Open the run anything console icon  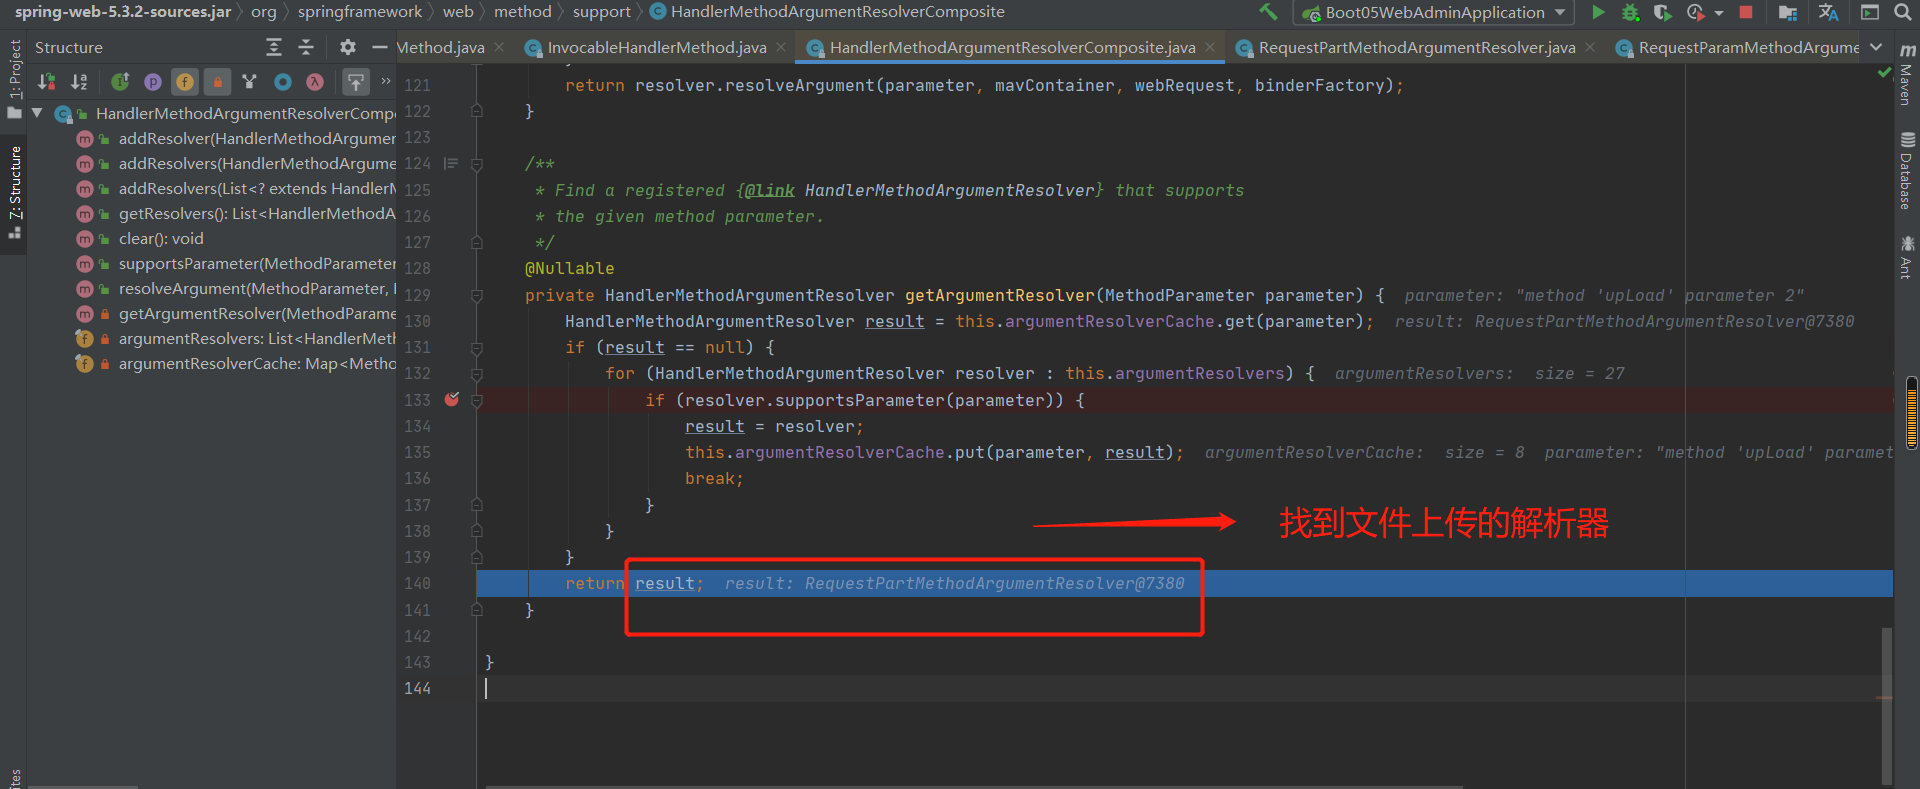[x=1870, y=12]
